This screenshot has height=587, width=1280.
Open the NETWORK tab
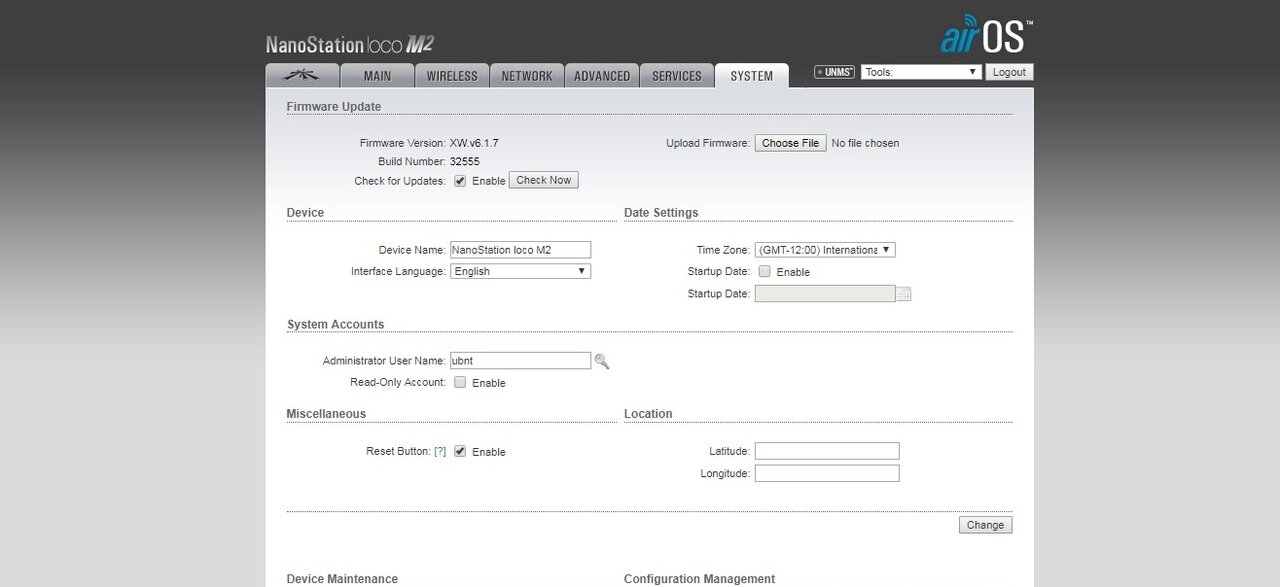click(x=527, y=76)
